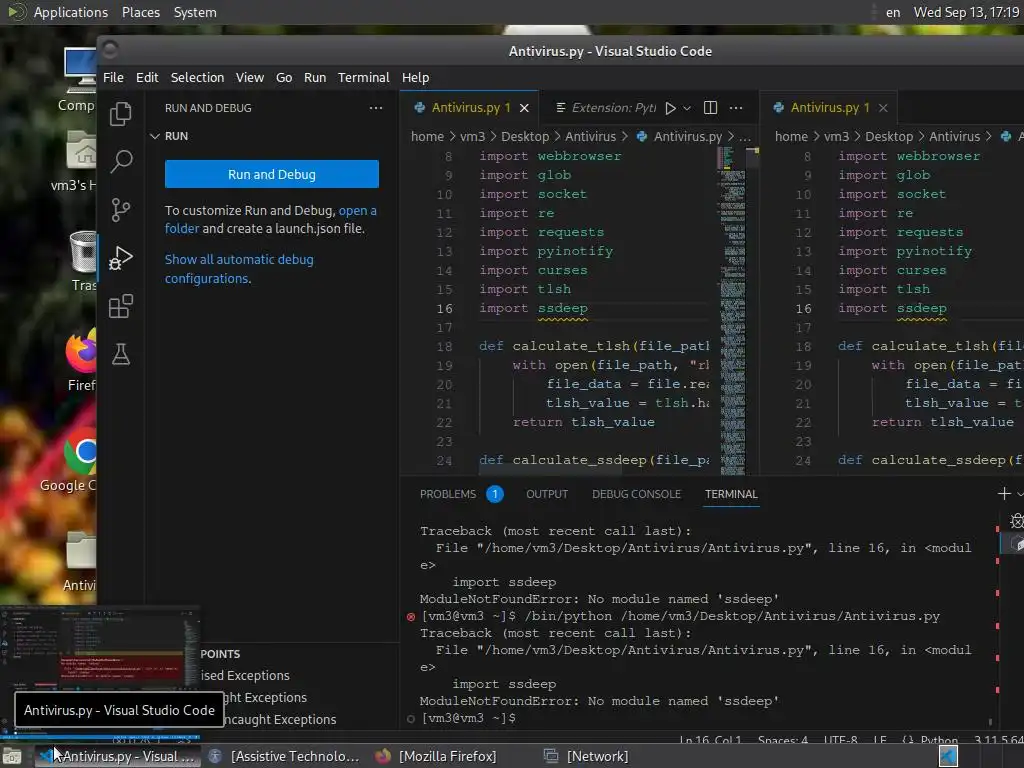Image resolution: width=1024 pixels, height=768 pixels.
Task: Open the File menu
Action: point(113,78)
